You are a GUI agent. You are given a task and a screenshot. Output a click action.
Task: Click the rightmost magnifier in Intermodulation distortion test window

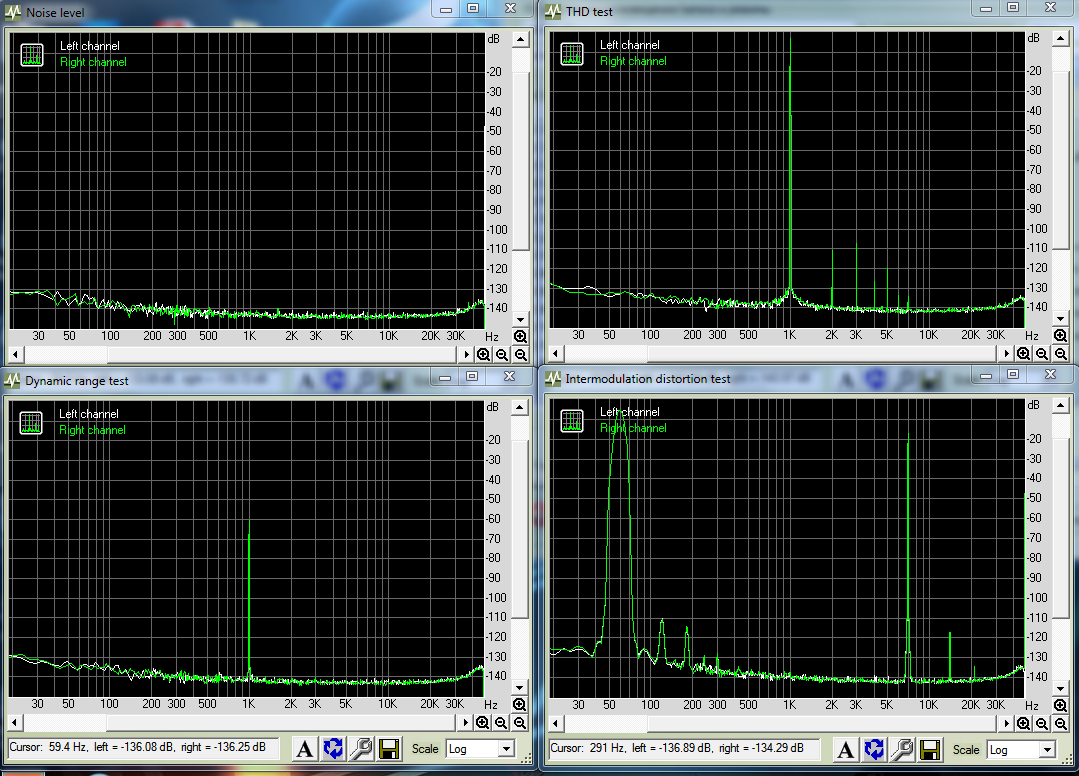(1061, 723)
